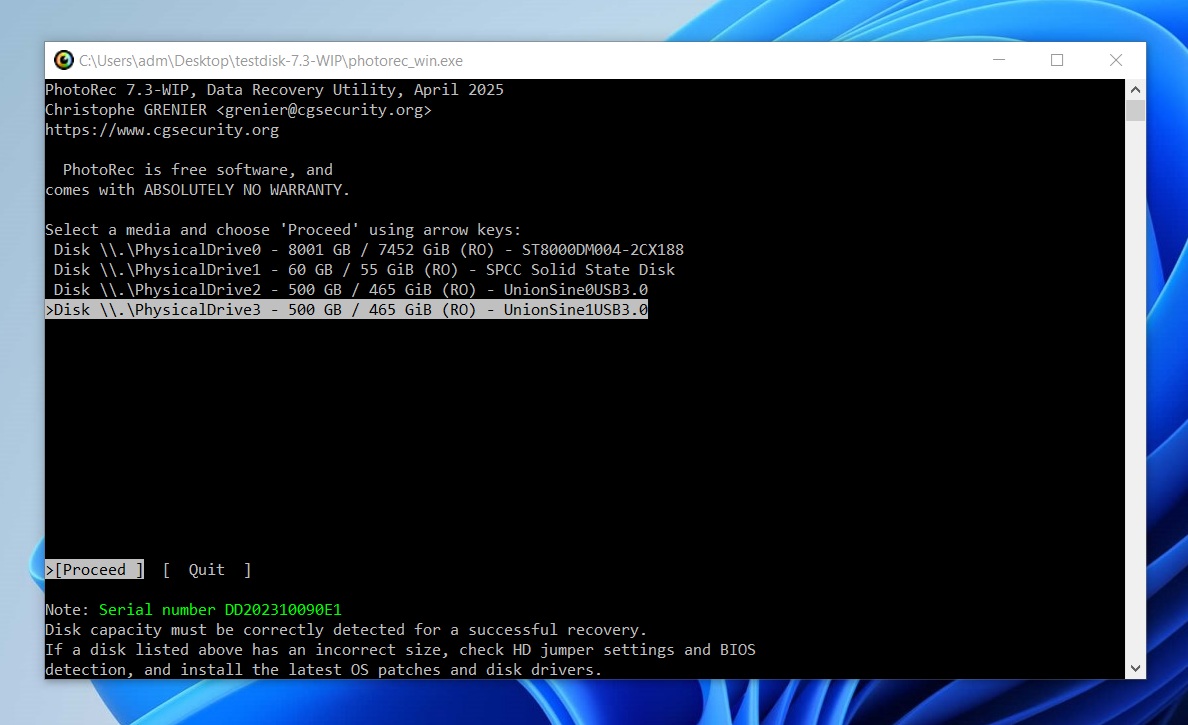Close the photorec_win.exe window

click(x=1116, y=60)
